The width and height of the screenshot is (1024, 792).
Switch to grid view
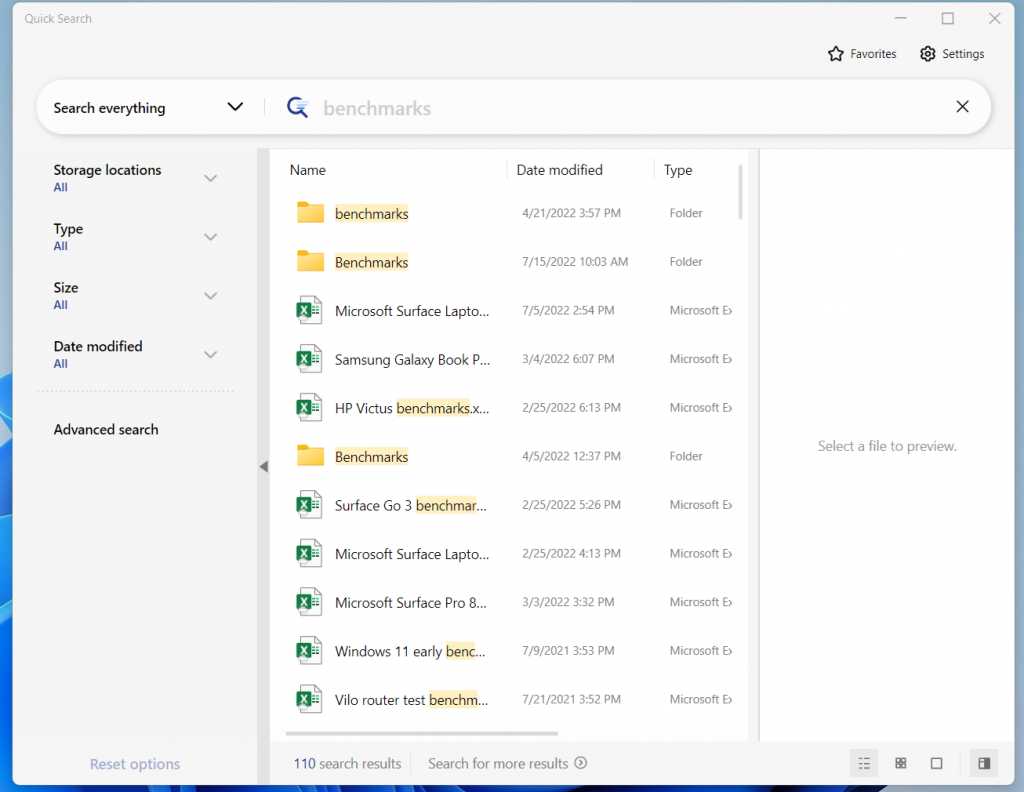[900, 762]
